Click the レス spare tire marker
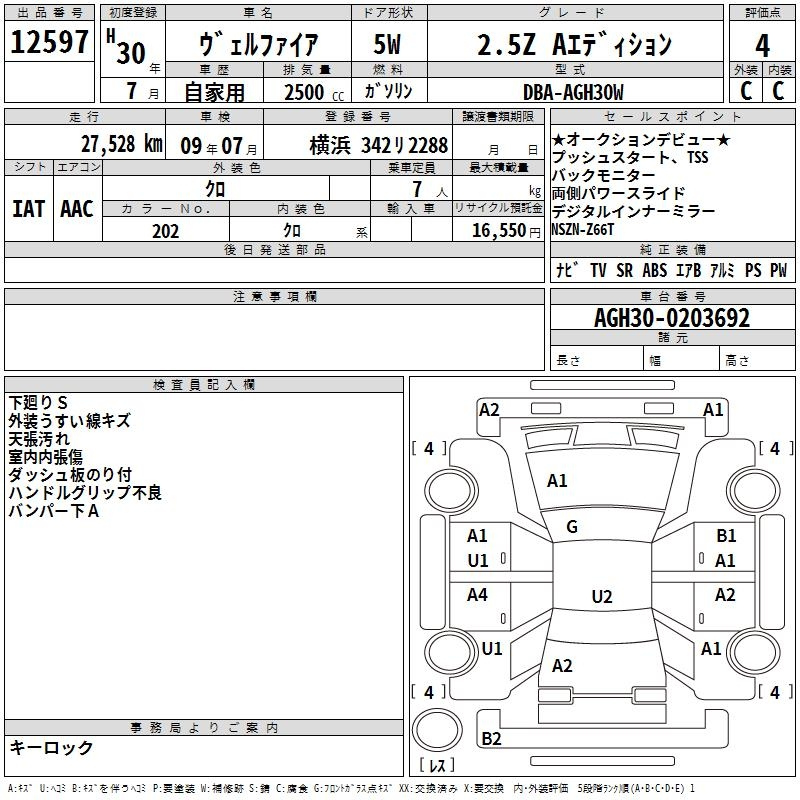800x800 pixels. [x=437, y=767]
